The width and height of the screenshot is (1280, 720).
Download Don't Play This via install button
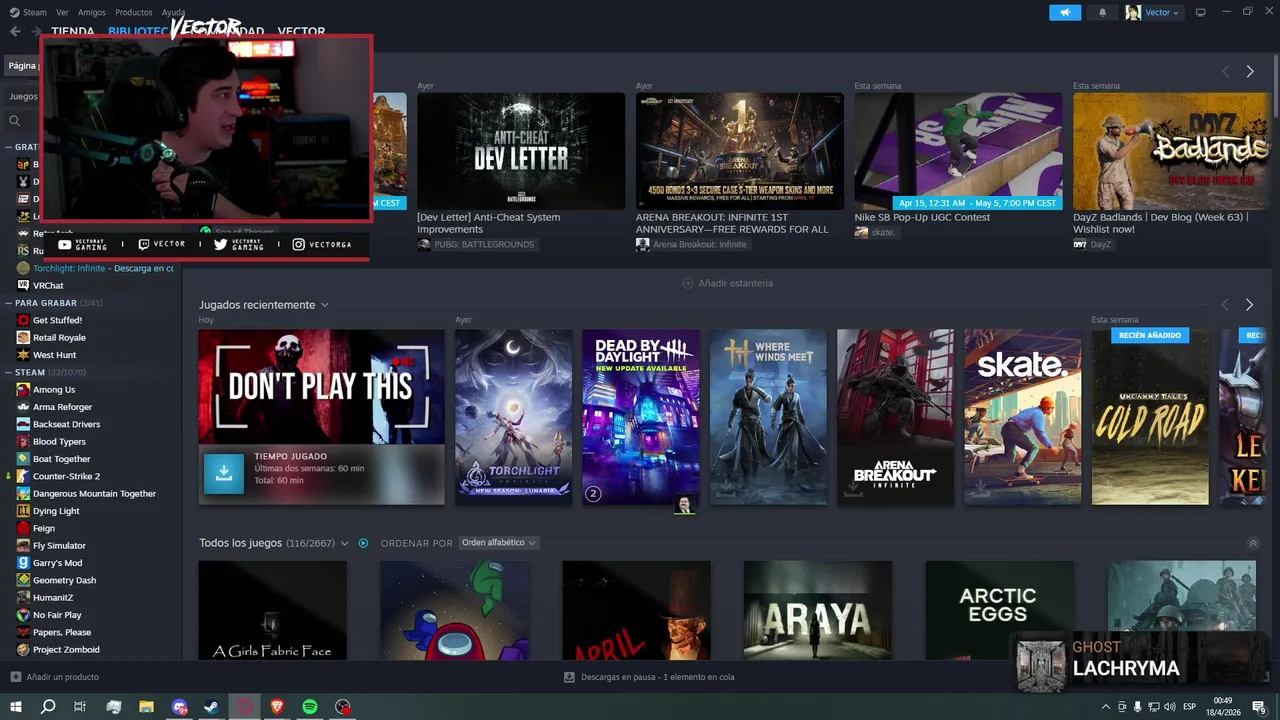tap(224, 473)
